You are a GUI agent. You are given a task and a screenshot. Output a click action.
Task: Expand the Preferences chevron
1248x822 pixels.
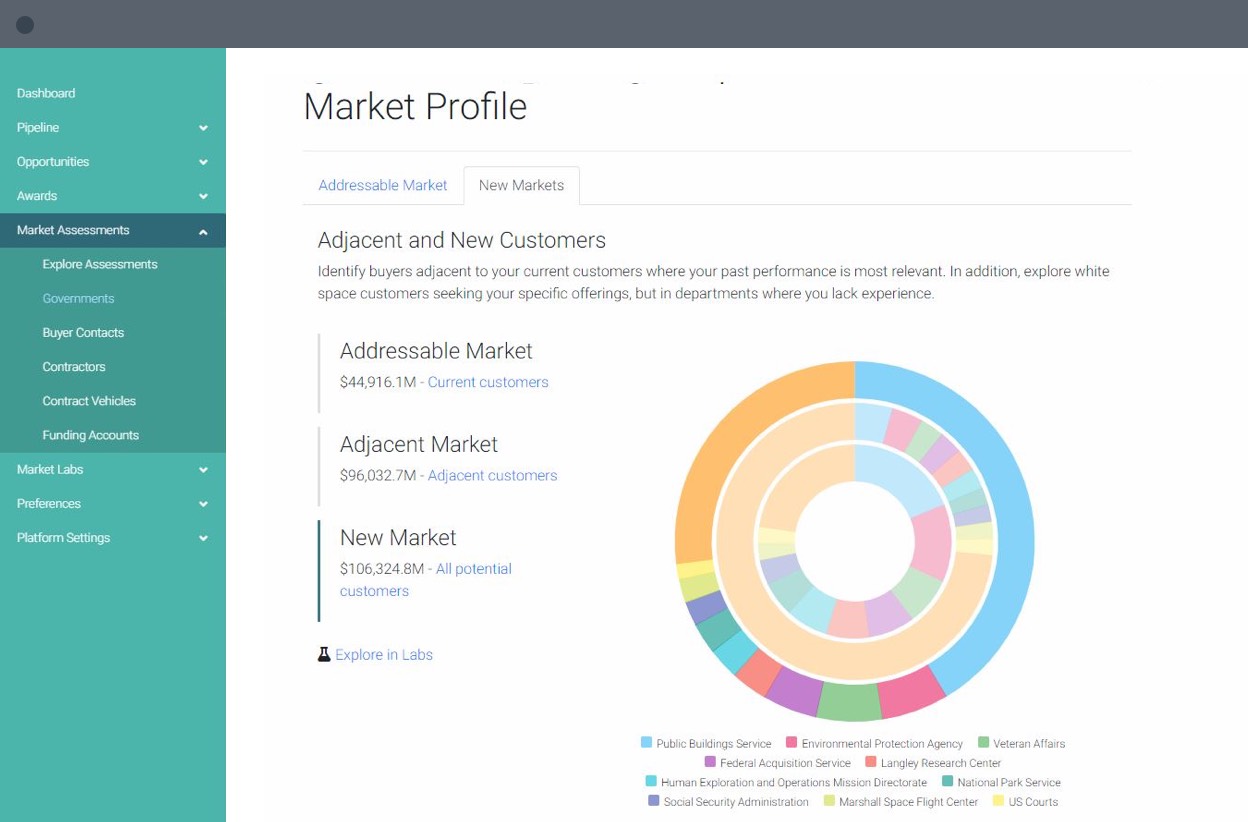203,504
